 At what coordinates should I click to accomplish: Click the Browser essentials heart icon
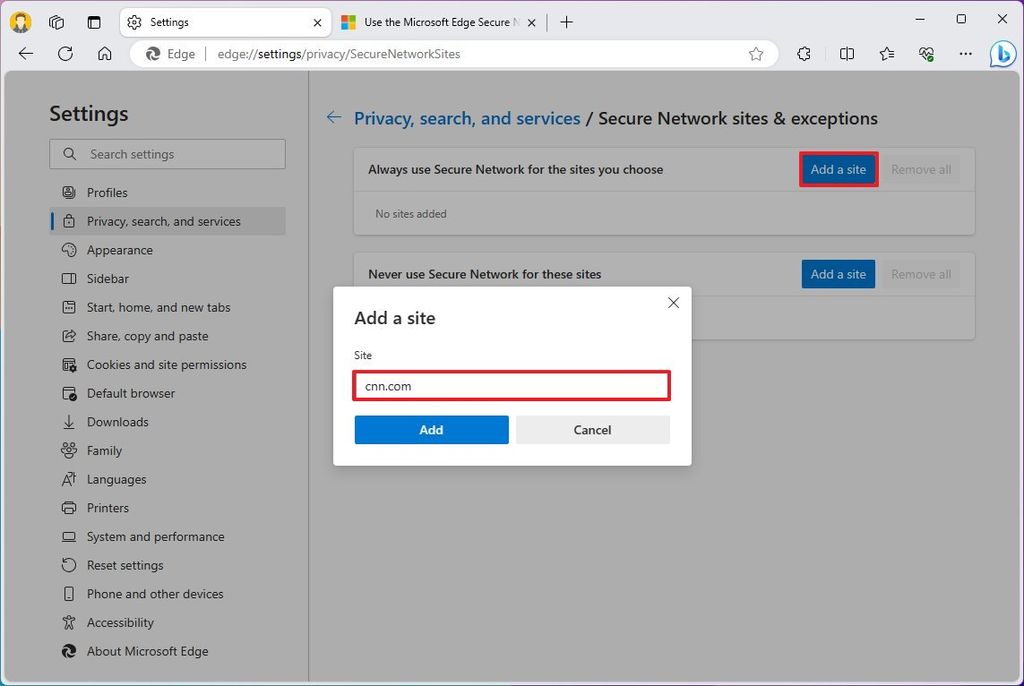click(x=925, y=54)
